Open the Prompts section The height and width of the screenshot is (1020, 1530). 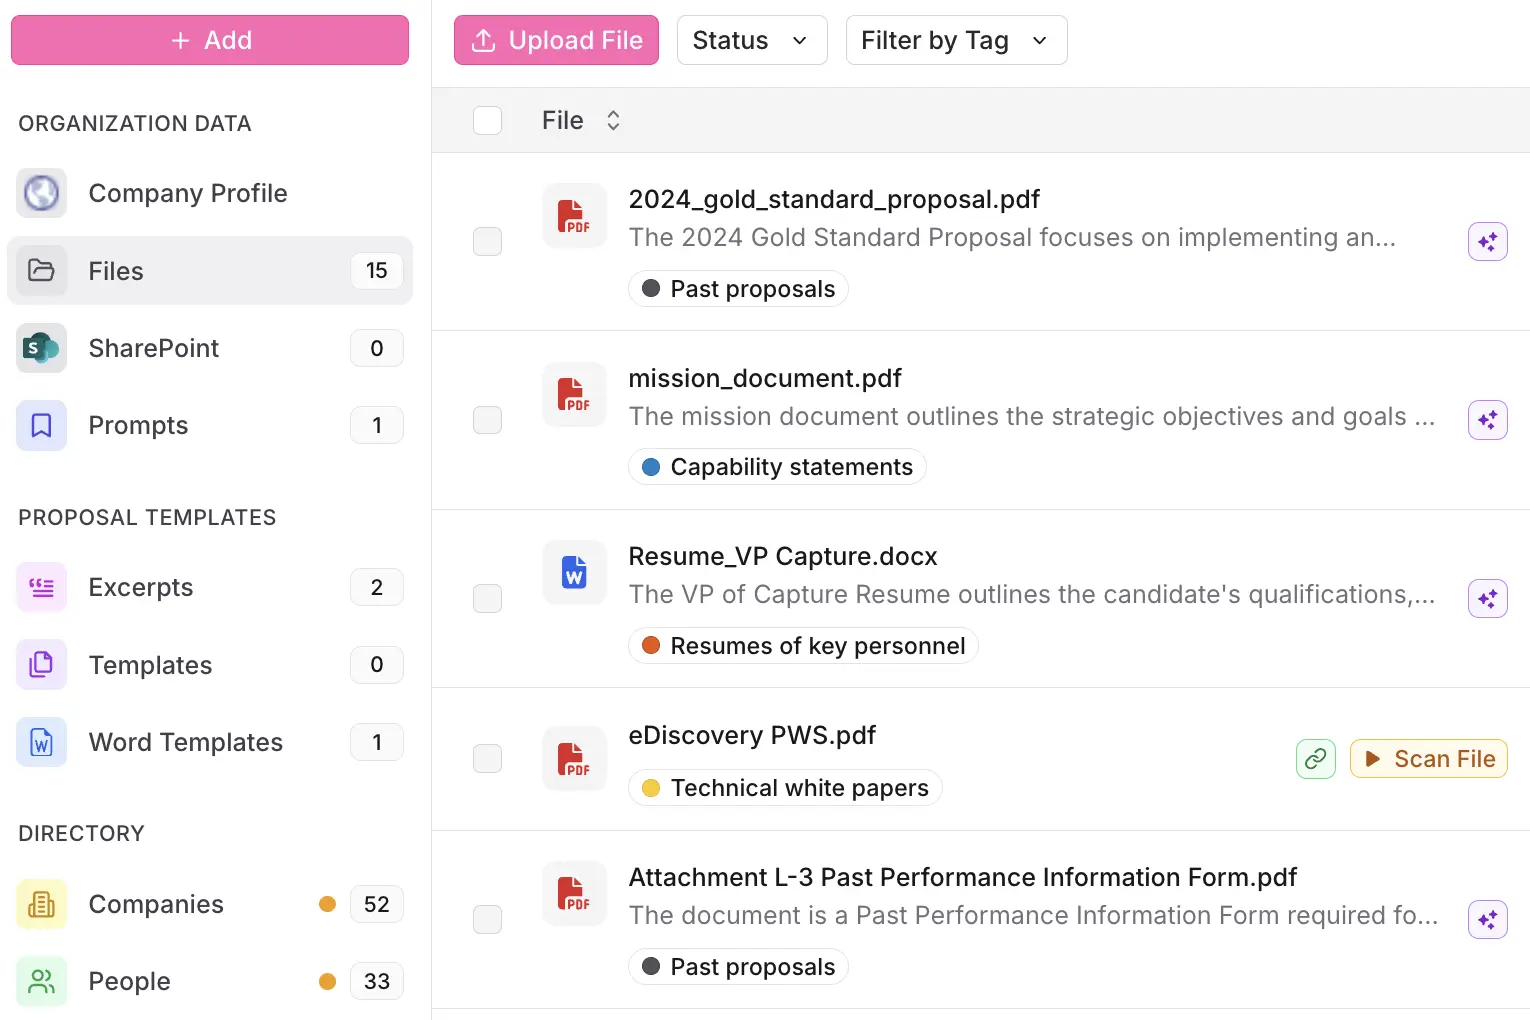pyautogui.click(x=137, y=425)
